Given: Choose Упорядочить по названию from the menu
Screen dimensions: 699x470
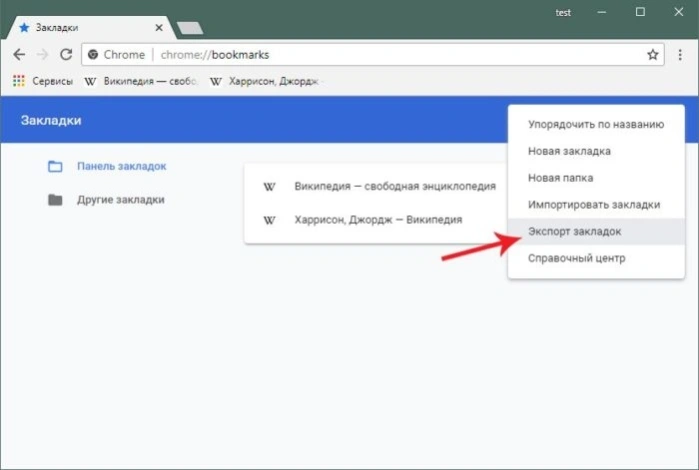Looking at the screenshot, I should point(596,124).
